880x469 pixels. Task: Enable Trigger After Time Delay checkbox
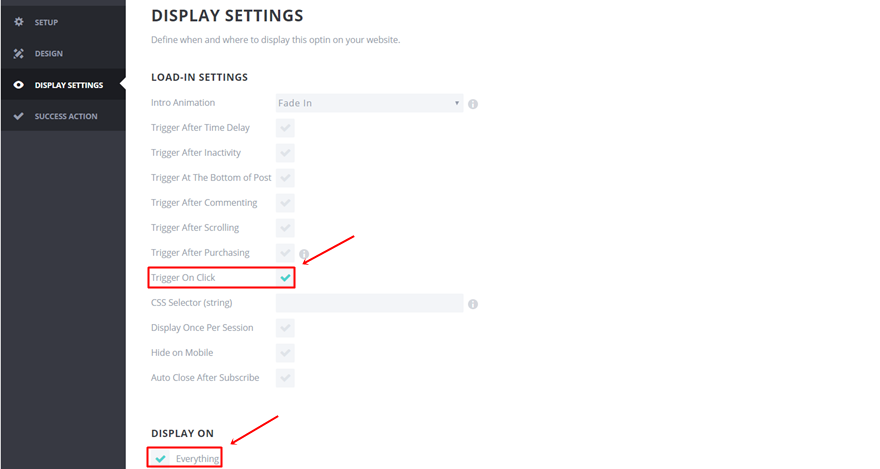(286, 128)
